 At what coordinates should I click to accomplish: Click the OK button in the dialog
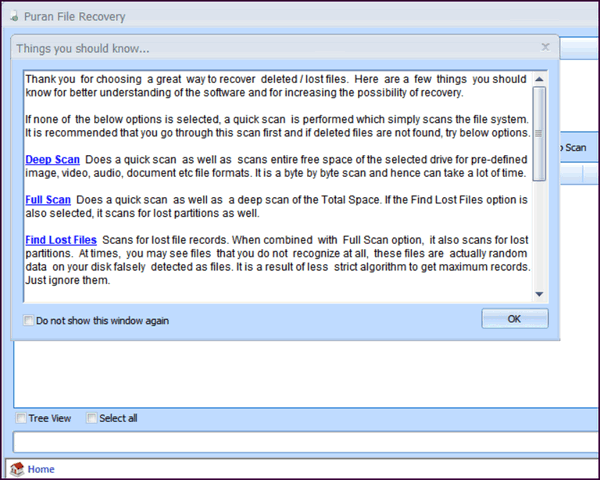(515, 318)
